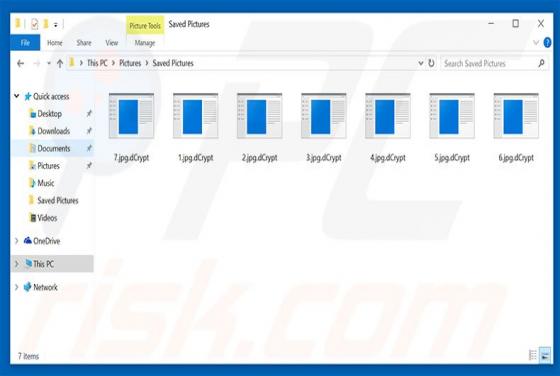Switch to details list view icon
Viewport: 560px width, 376px height.
point(532,355)
